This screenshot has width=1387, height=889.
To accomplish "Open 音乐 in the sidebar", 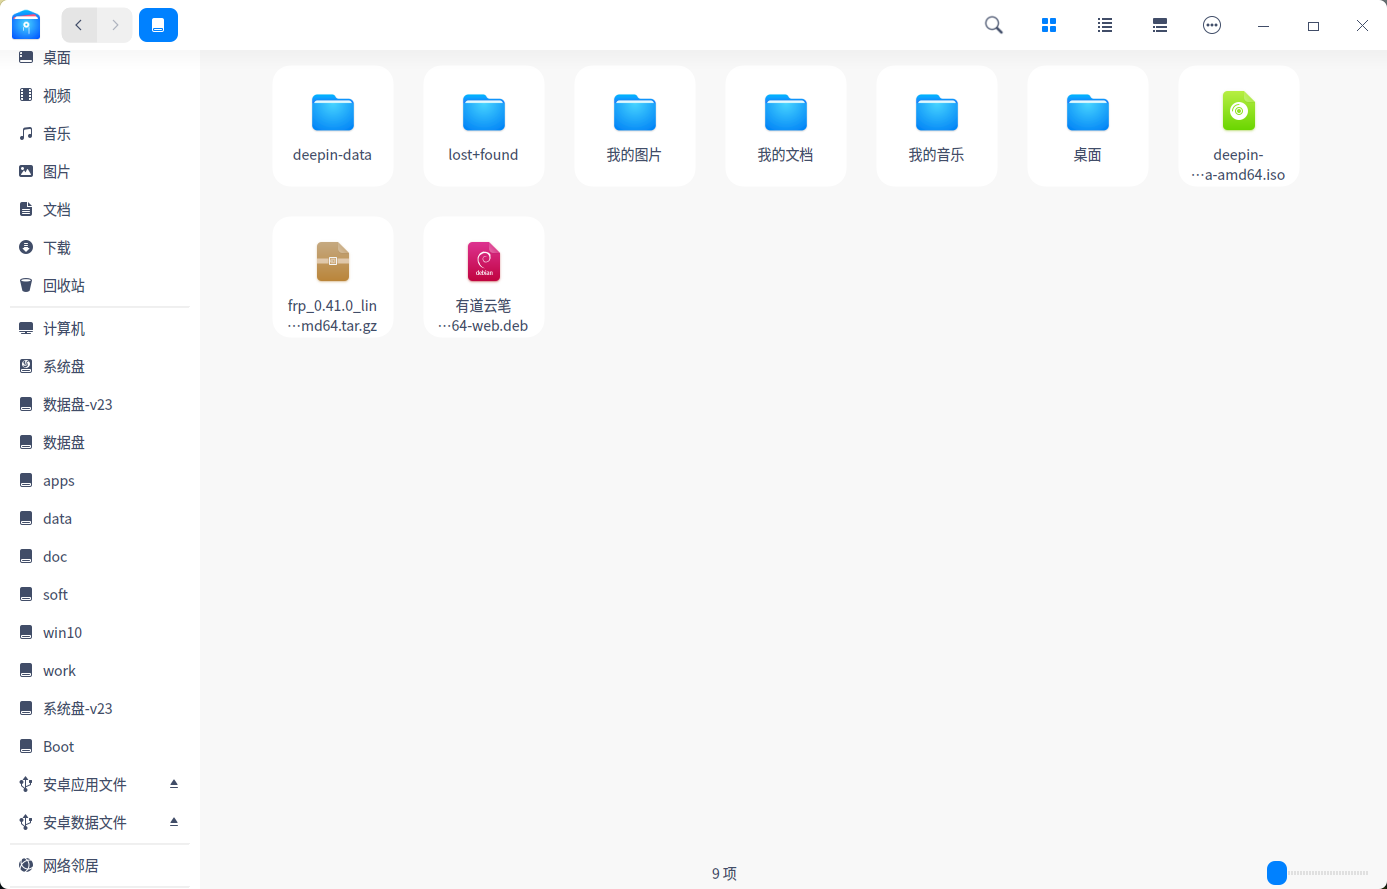I will coord(100,134).
